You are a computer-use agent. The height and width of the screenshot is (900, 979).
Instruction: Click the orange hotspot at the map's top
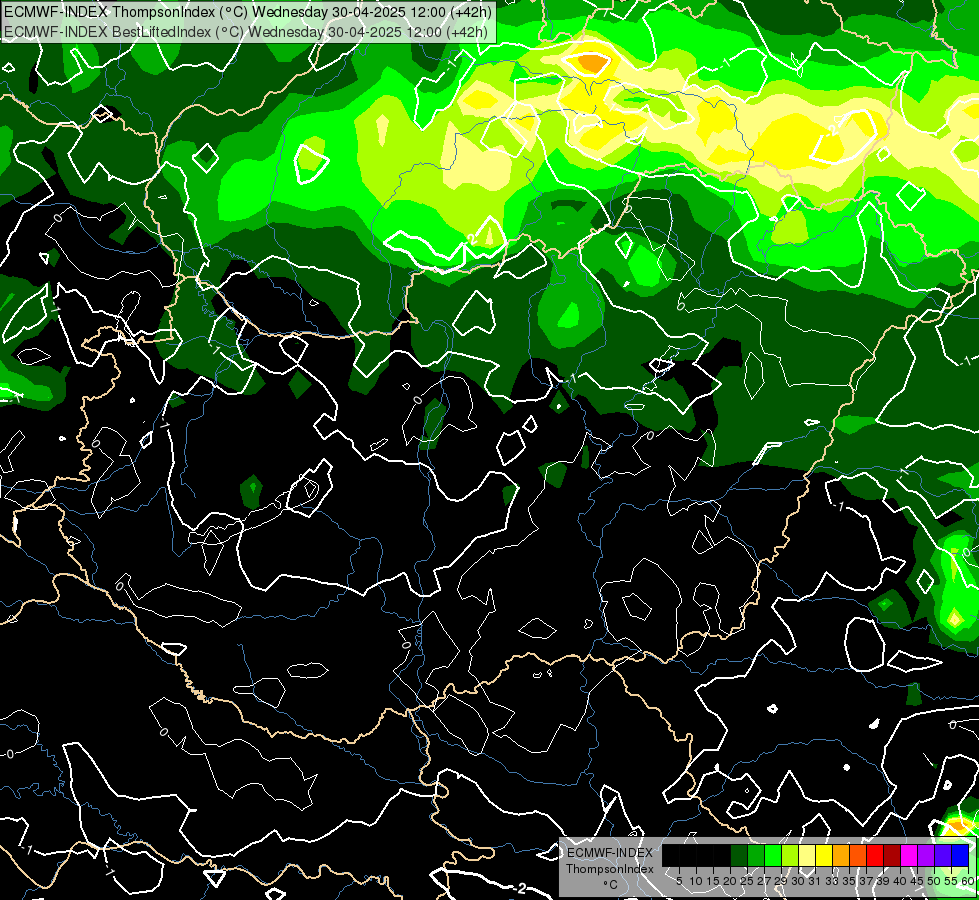[x=590, y=62]
